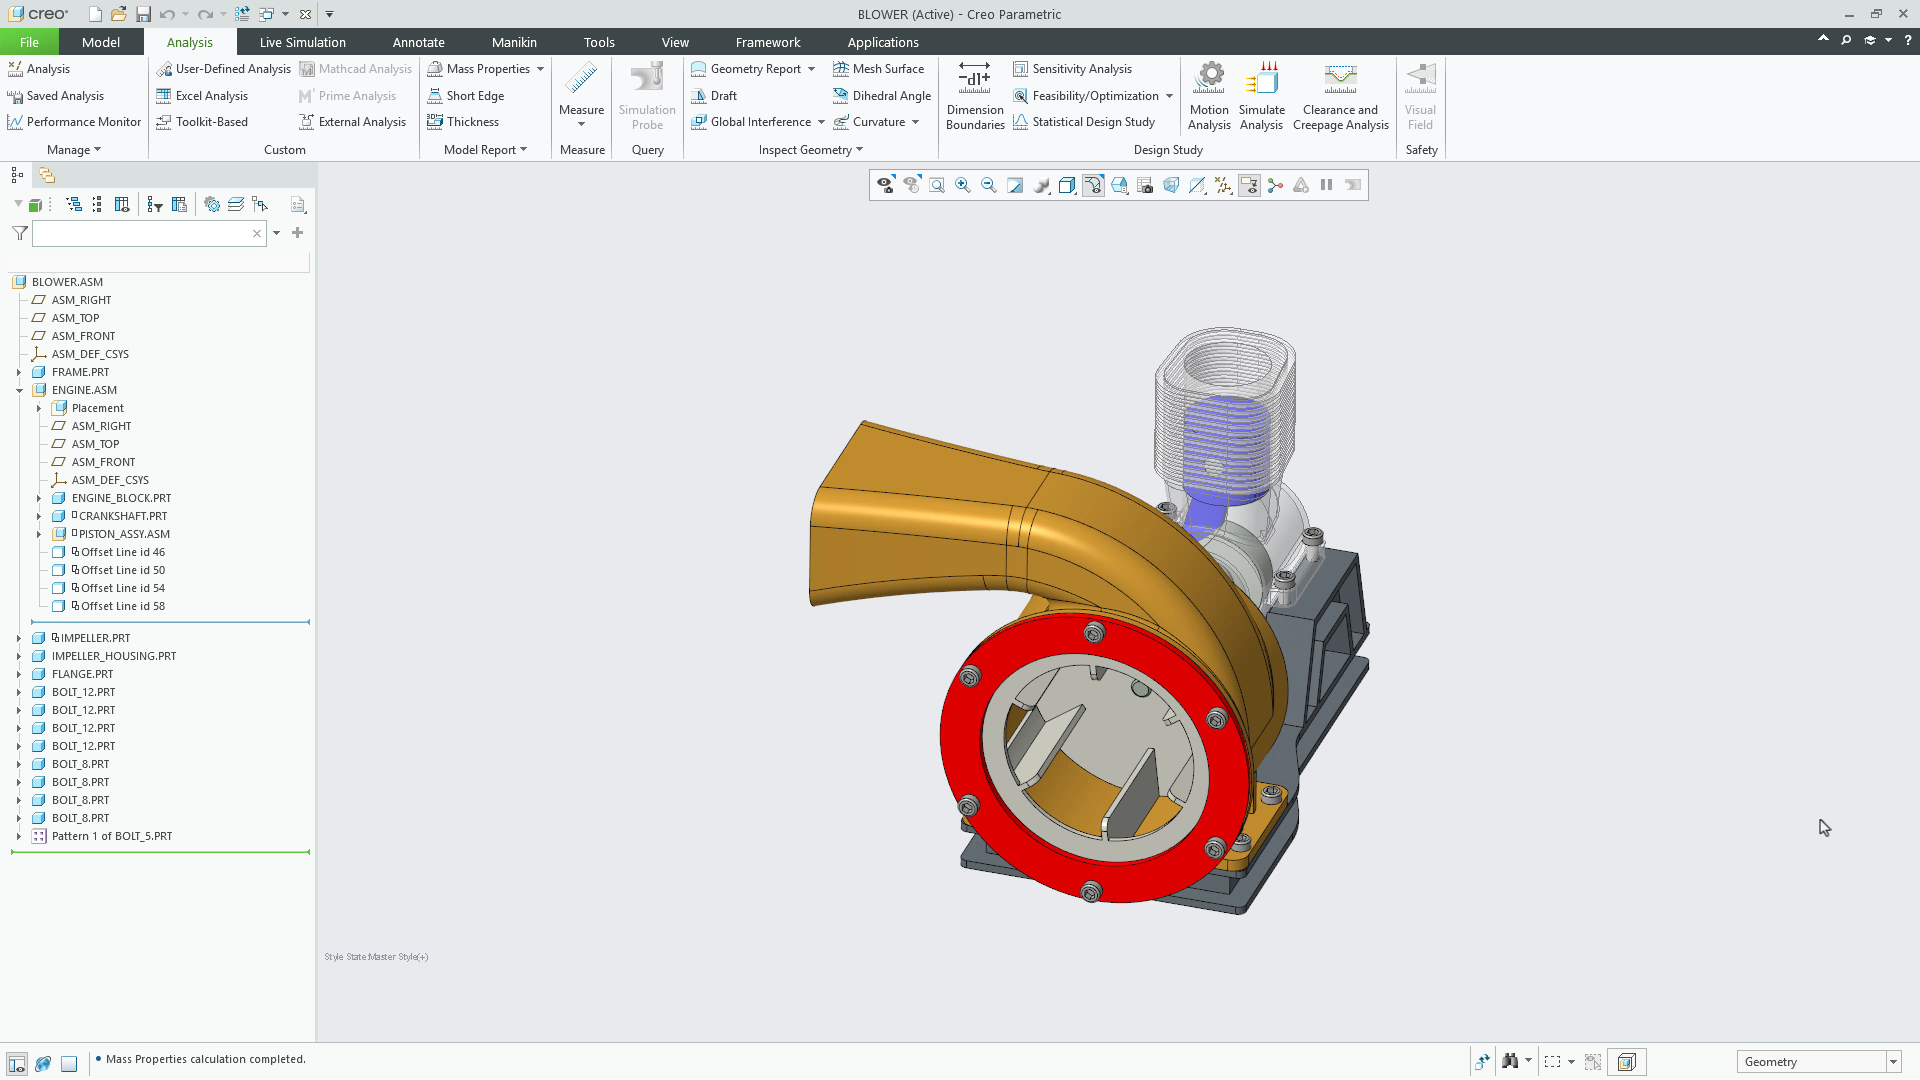
Task: Click the Repaint icon in graphics toolbar
Action: pos(1015,185)
